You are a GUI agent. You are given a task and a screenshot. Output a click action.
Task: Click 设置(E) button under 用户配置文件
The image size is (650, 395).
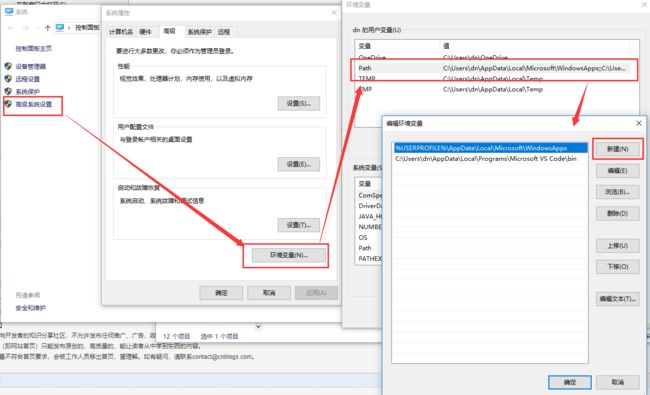pyautogui.click(x=298, y=164)
